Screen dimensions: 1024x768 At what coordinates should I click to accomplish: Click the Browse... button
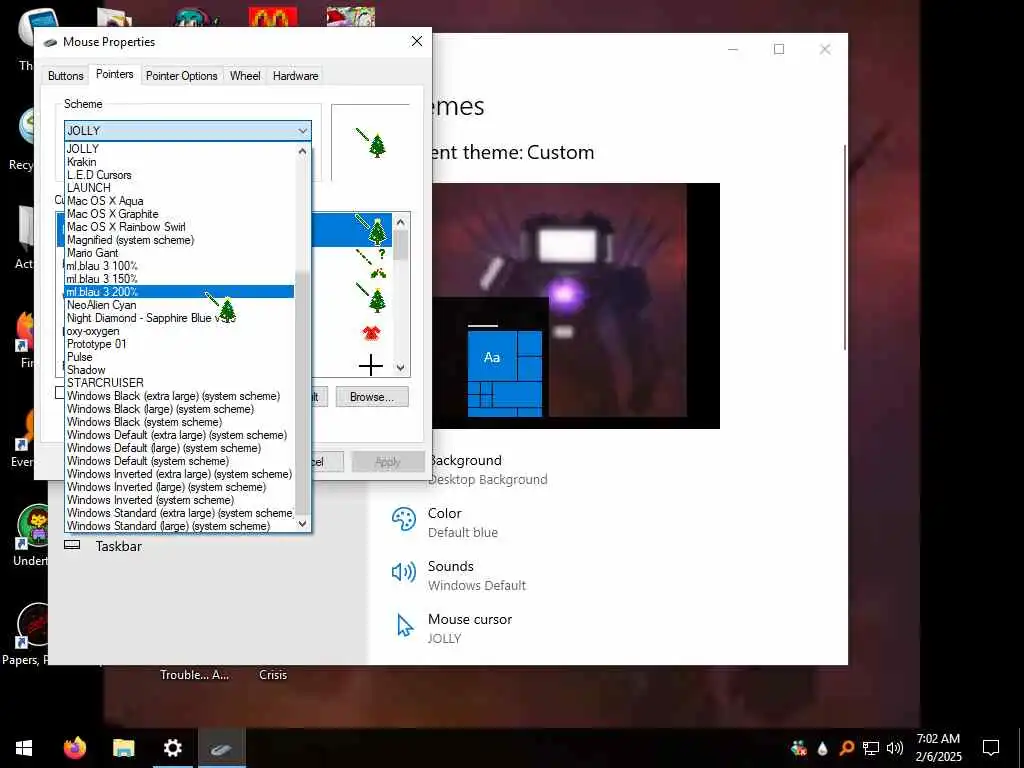click(372, 396)
